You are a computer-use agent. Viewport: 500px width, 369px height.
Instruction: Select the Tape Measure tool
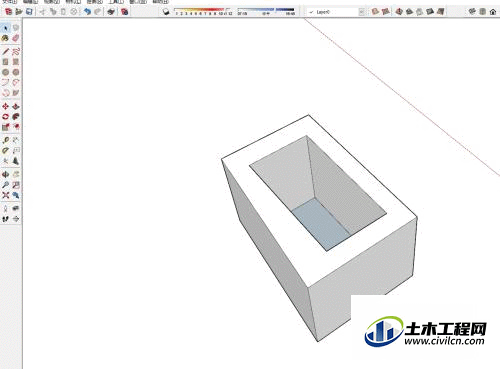tap(5, 140)
